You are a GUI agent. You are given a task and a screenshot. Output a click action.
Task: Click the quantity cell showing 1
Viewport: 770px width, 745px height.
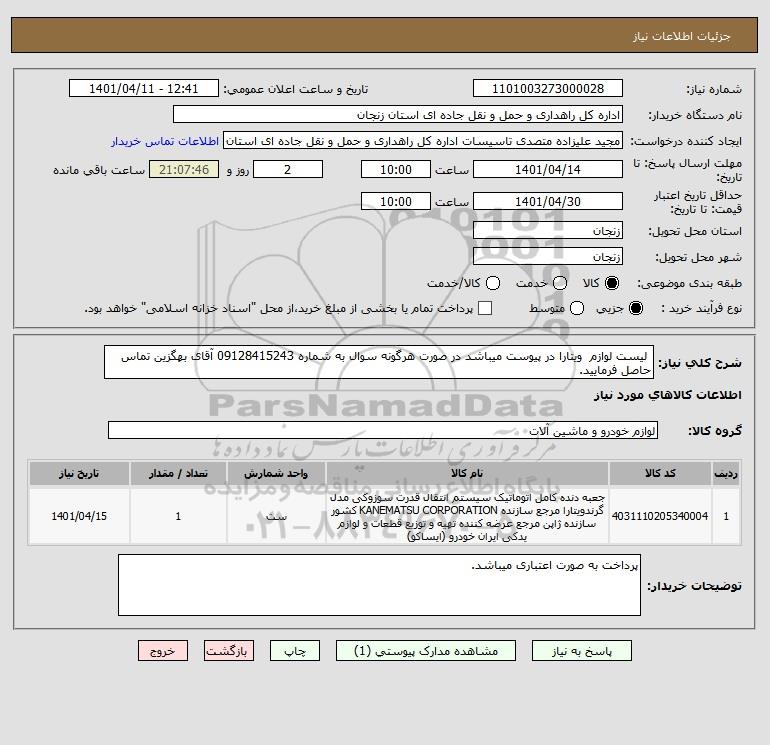178,516
